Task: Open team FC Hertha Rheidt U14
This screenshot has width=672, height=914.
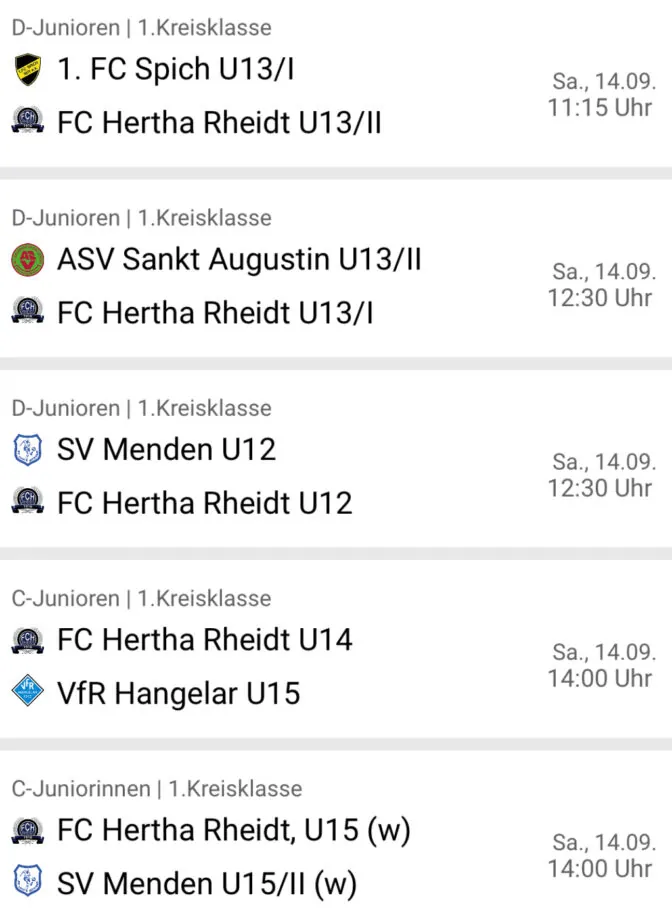Action: 205,639
